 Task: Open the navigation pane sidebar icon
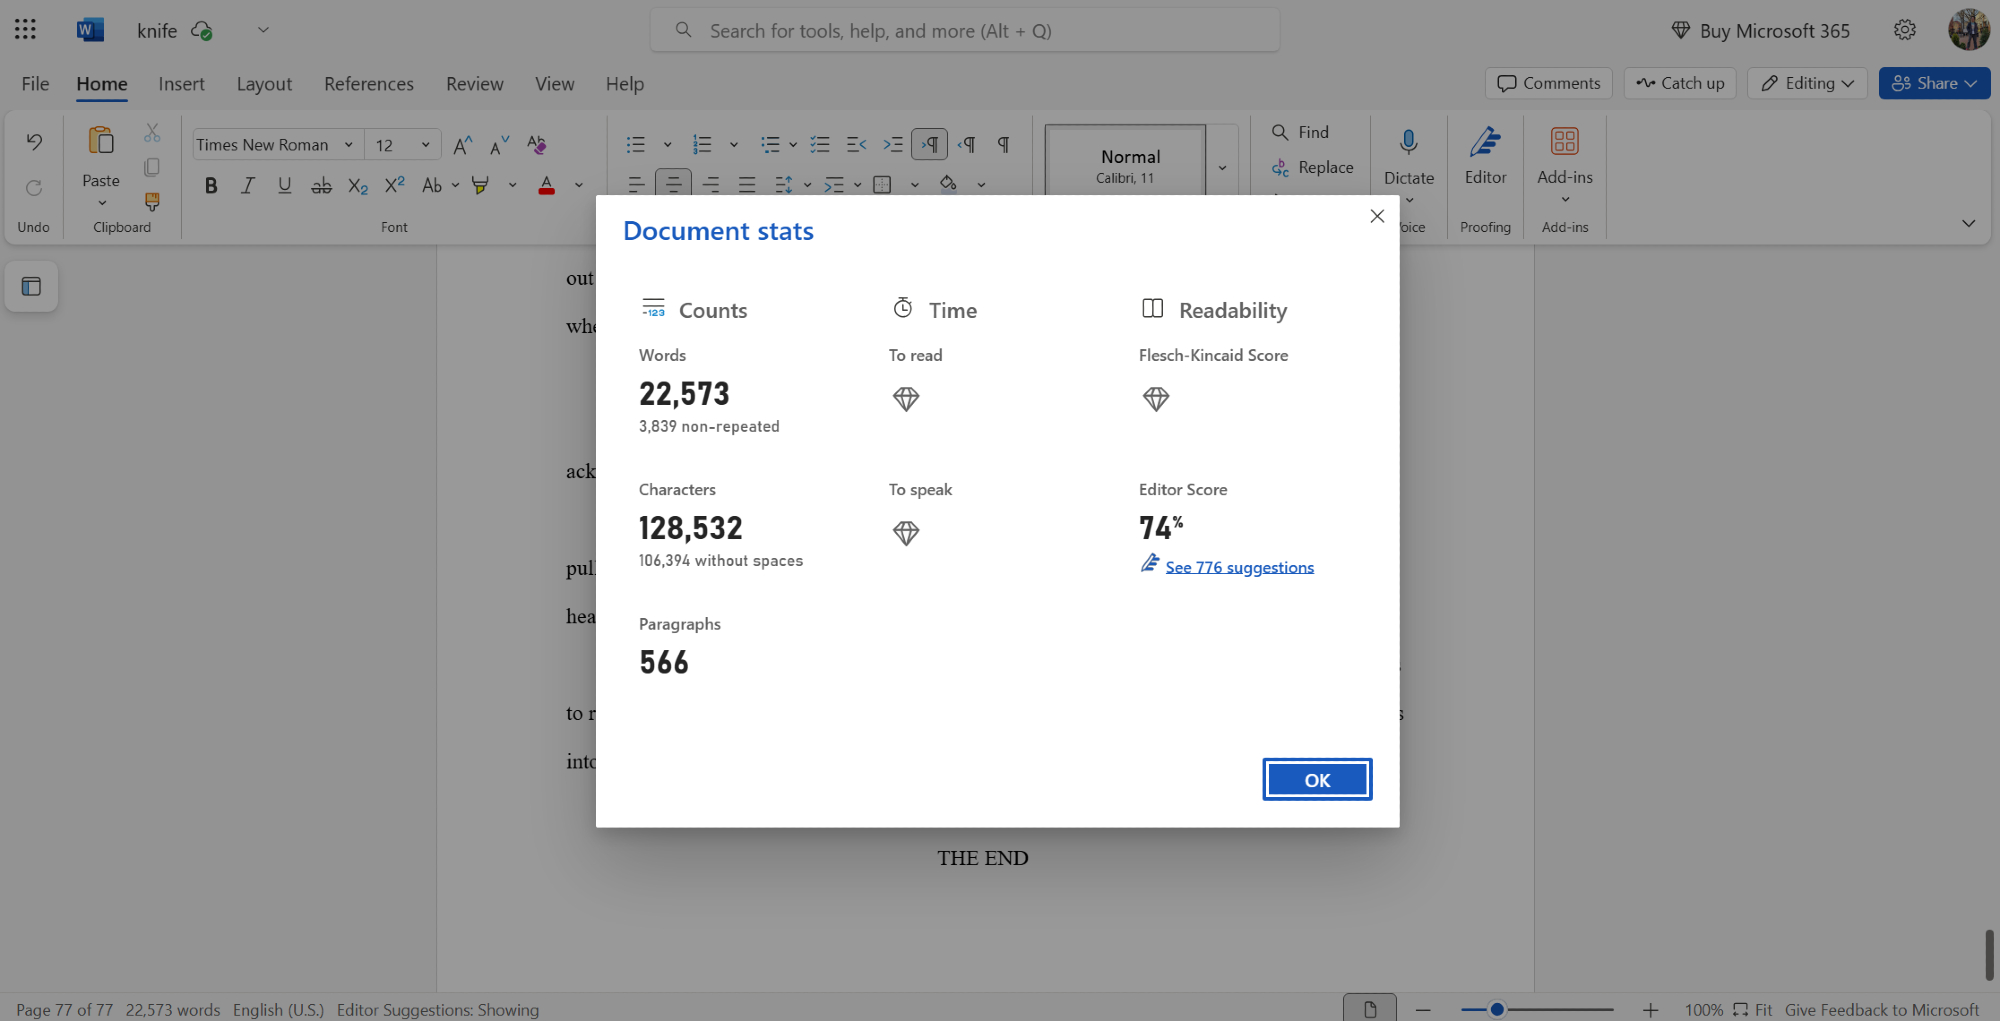tap(31, 287)
